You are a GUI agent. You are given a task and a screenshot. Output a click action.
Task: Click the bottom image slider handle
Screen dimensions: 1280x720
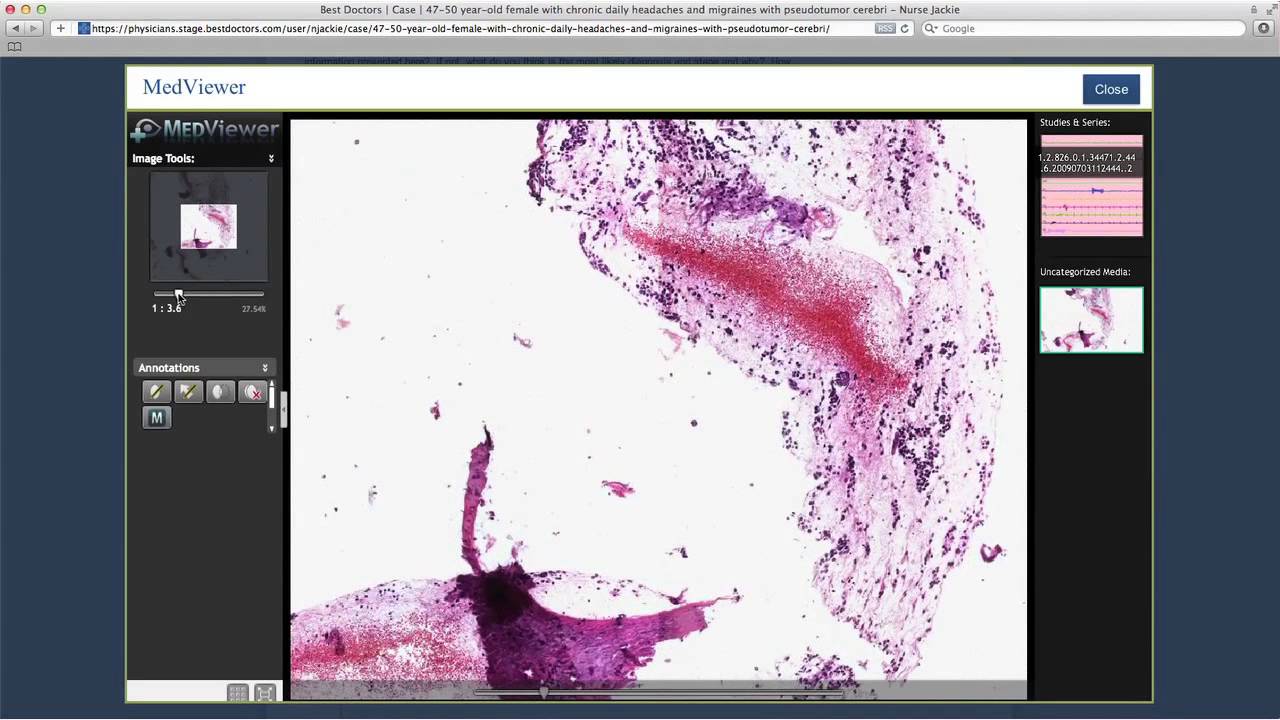[x=543, y=691]
